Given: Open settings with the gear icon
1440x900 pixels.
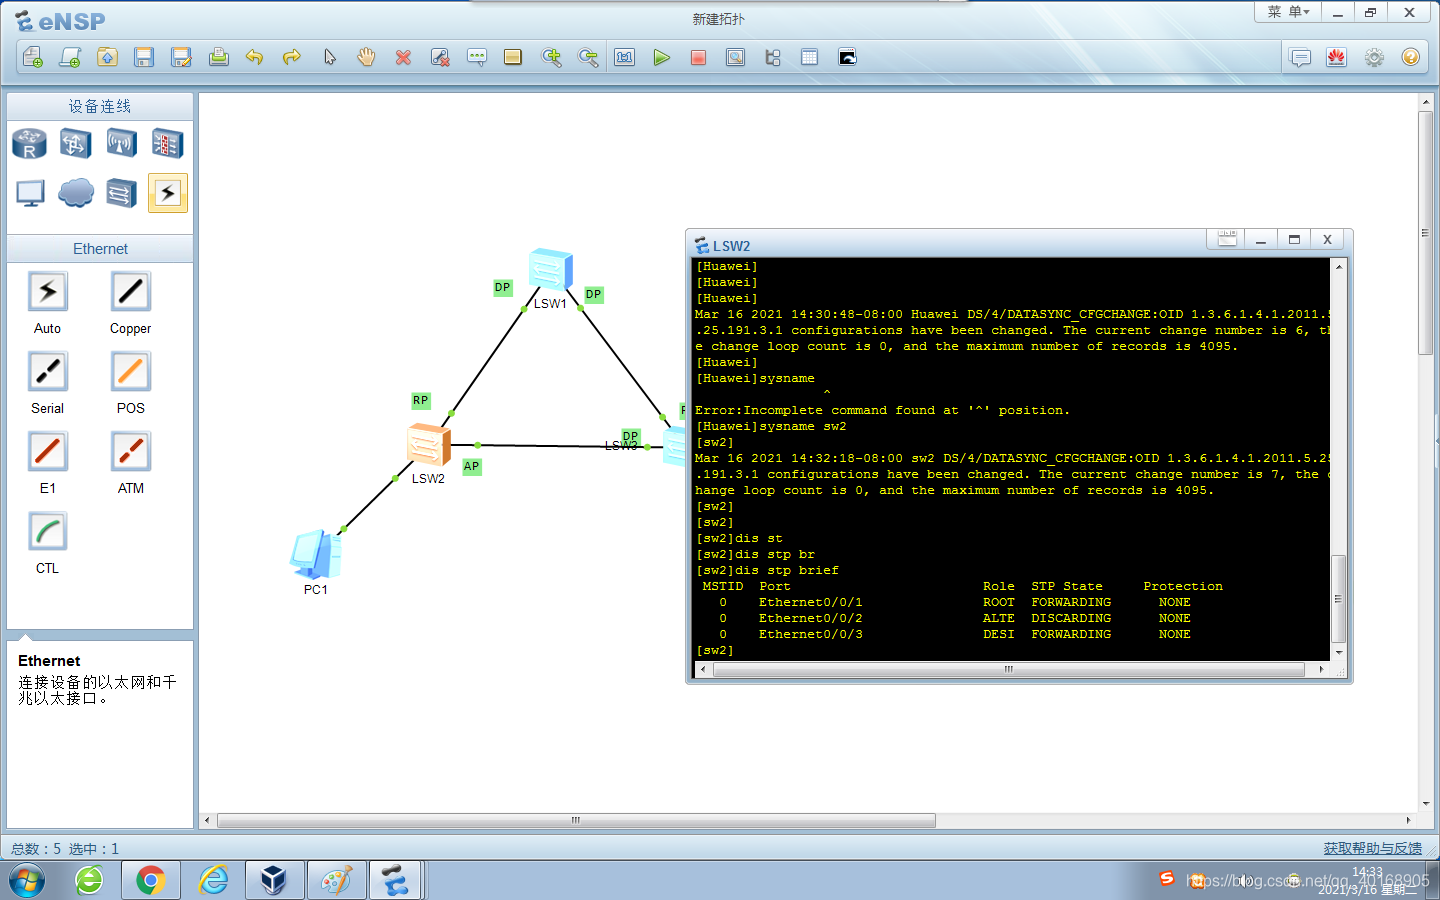Looking at the screenshot, I should pos(1374,57).
